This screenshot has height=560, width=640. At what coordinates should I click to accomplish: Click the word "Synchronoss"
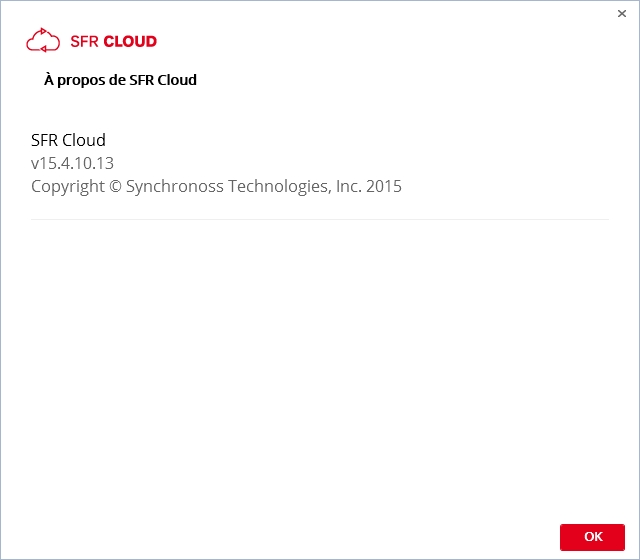pos(174,186)
